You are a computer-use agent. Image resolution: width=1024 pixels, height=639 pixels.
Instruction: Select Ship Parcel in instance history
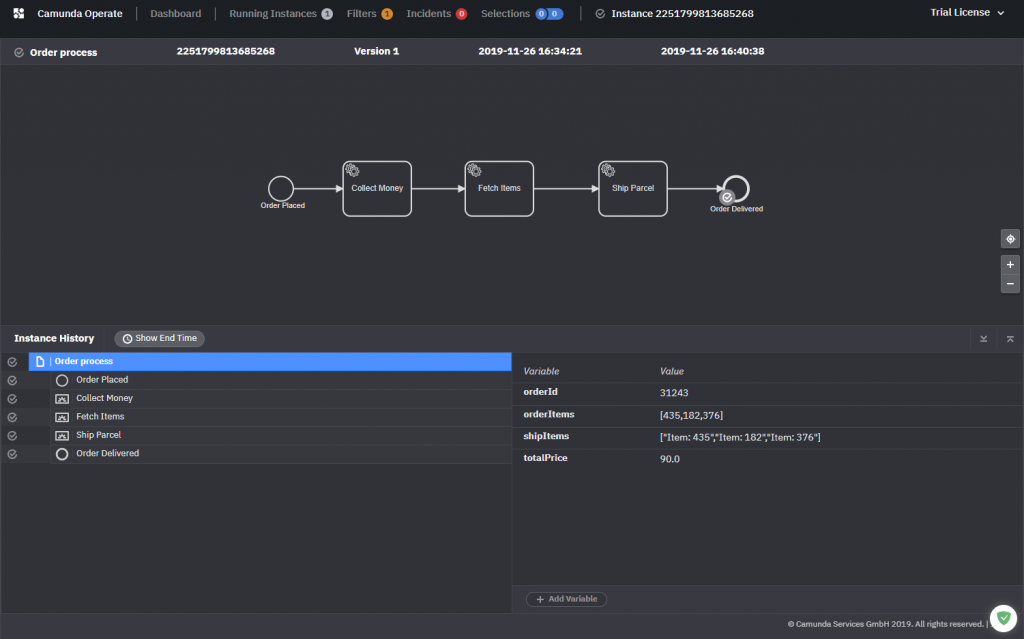tap(281, 434)
